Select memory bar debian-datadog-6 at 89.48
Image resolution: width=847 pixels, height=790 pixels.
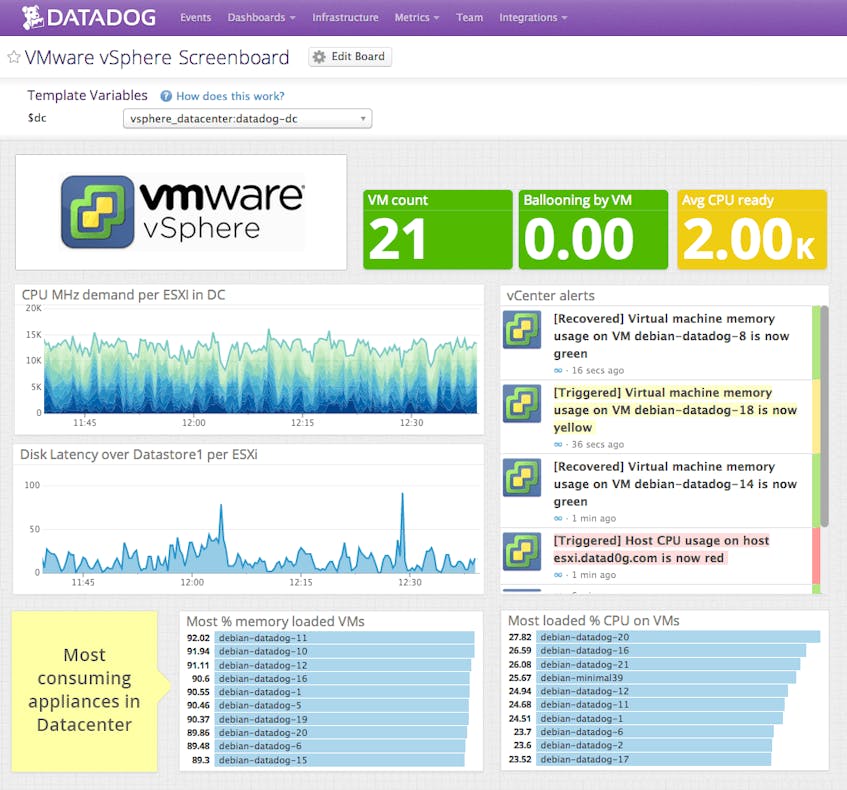click(340, 746)
